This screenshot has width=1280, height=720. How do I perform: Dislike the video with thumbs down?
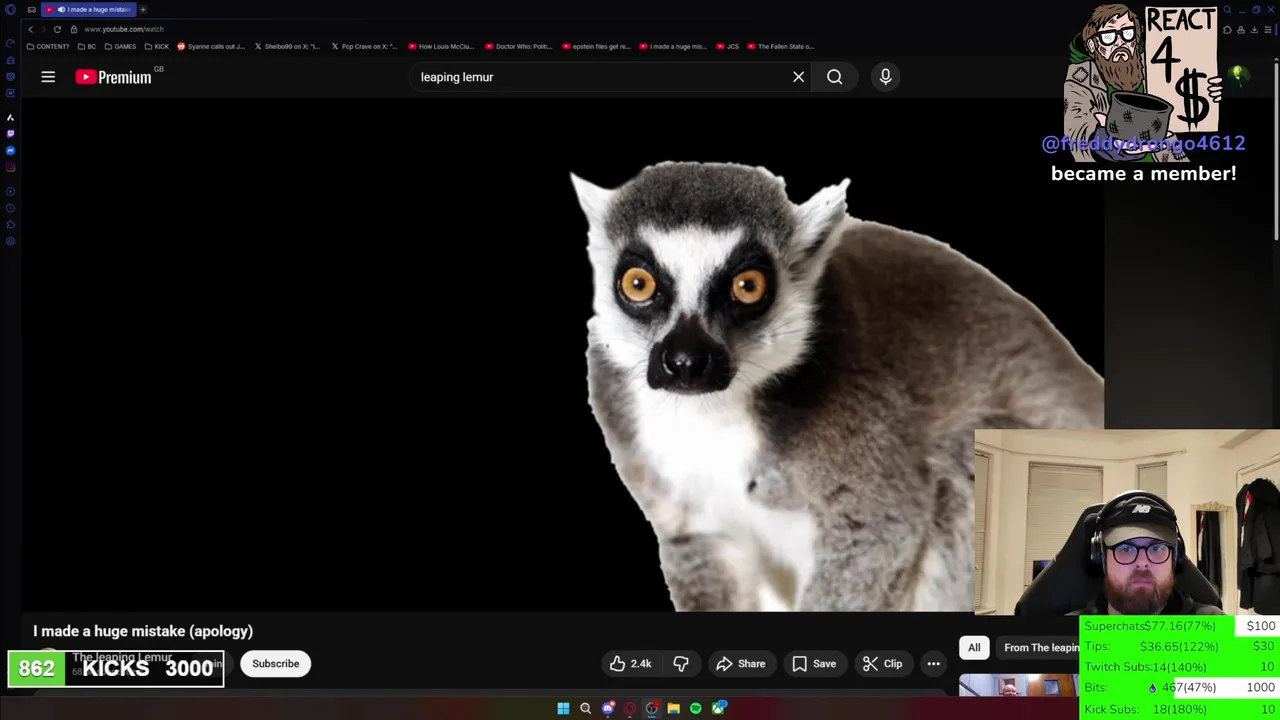click(681, 664)
